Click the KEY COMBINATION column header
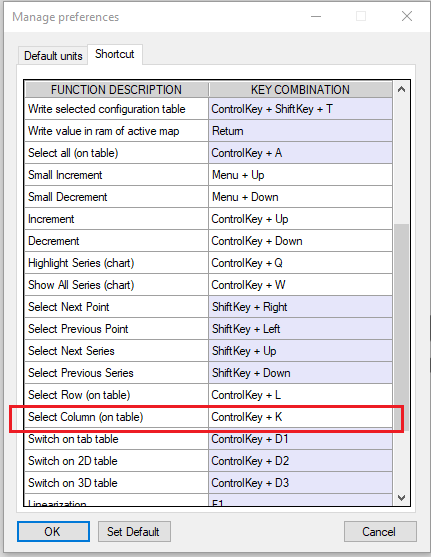 301,90
